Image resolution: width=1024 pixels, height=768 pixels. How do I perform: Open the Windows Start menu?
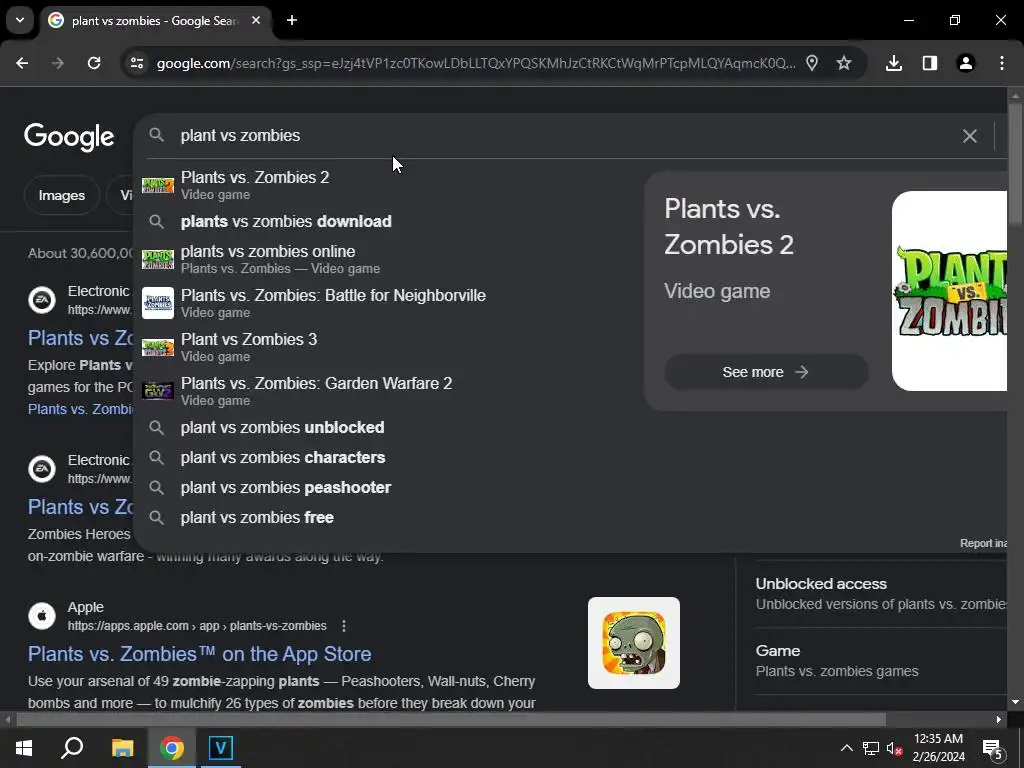(x=24, y=748)
